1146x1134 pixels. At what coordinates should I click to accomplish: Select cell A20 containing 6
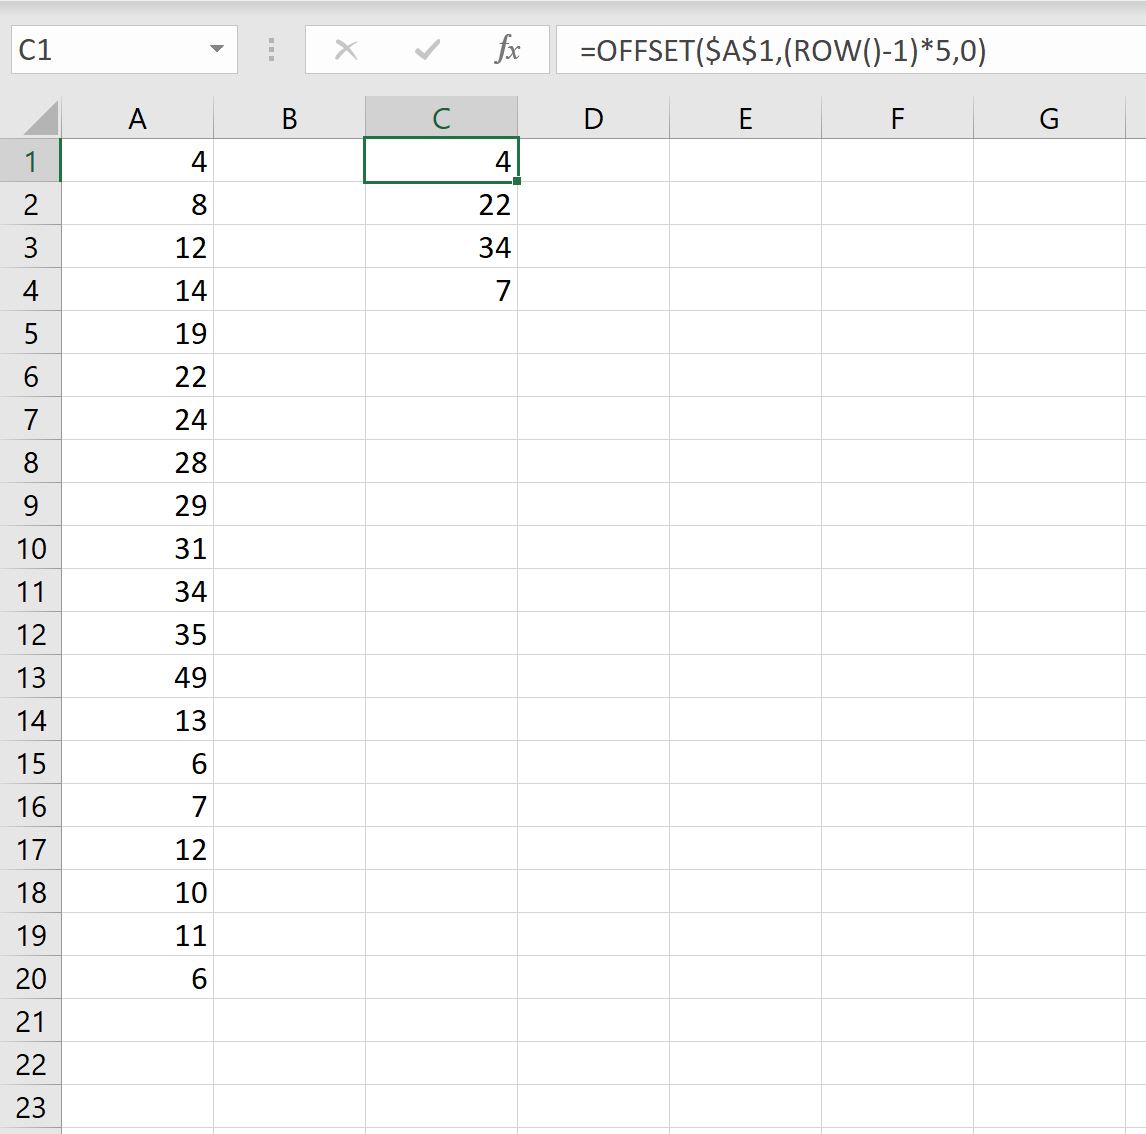[x=137, y=978]
